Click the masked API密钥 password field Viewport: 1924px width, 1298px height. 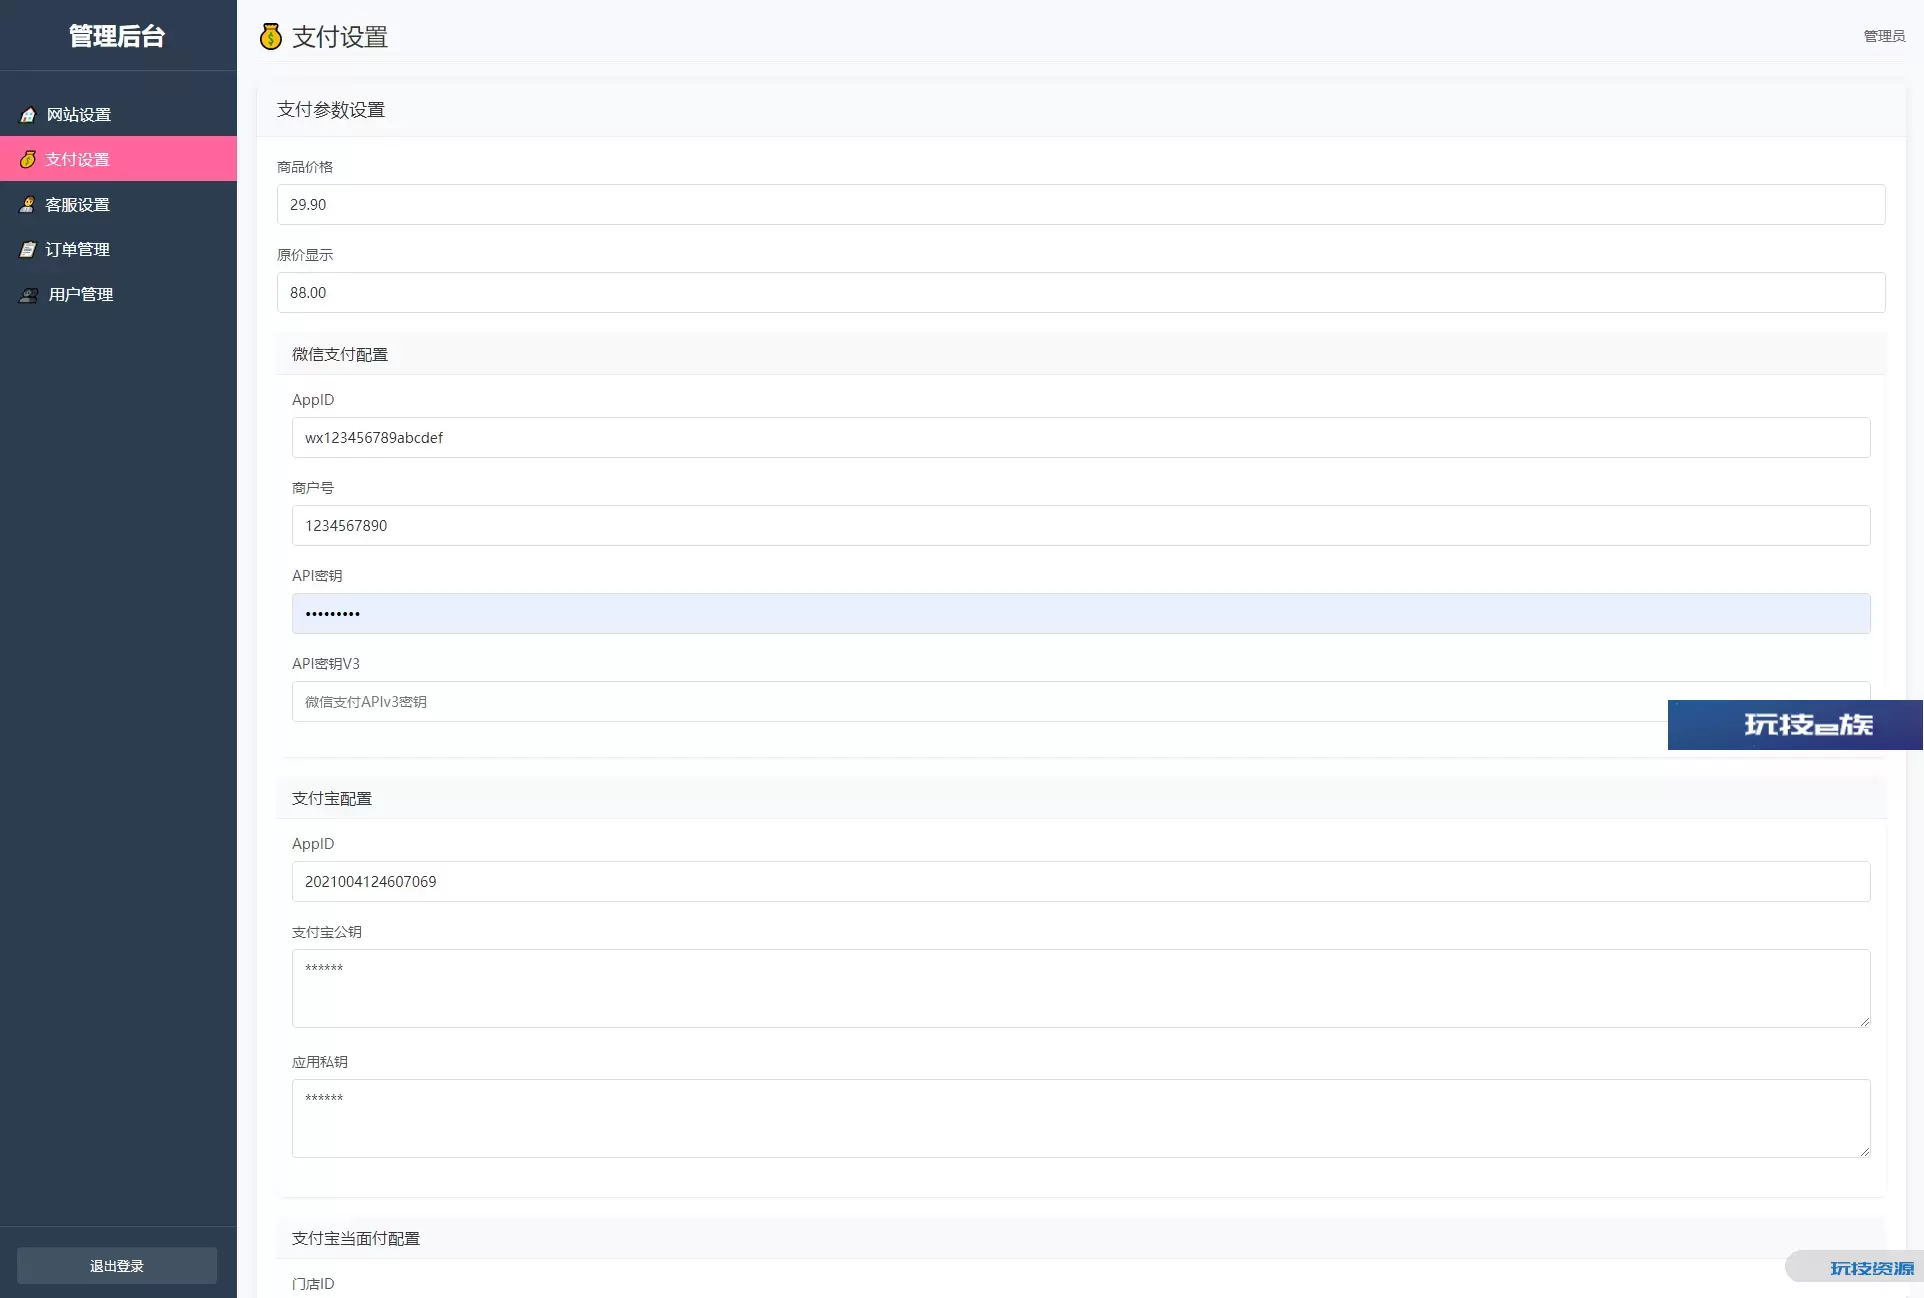1080,614
